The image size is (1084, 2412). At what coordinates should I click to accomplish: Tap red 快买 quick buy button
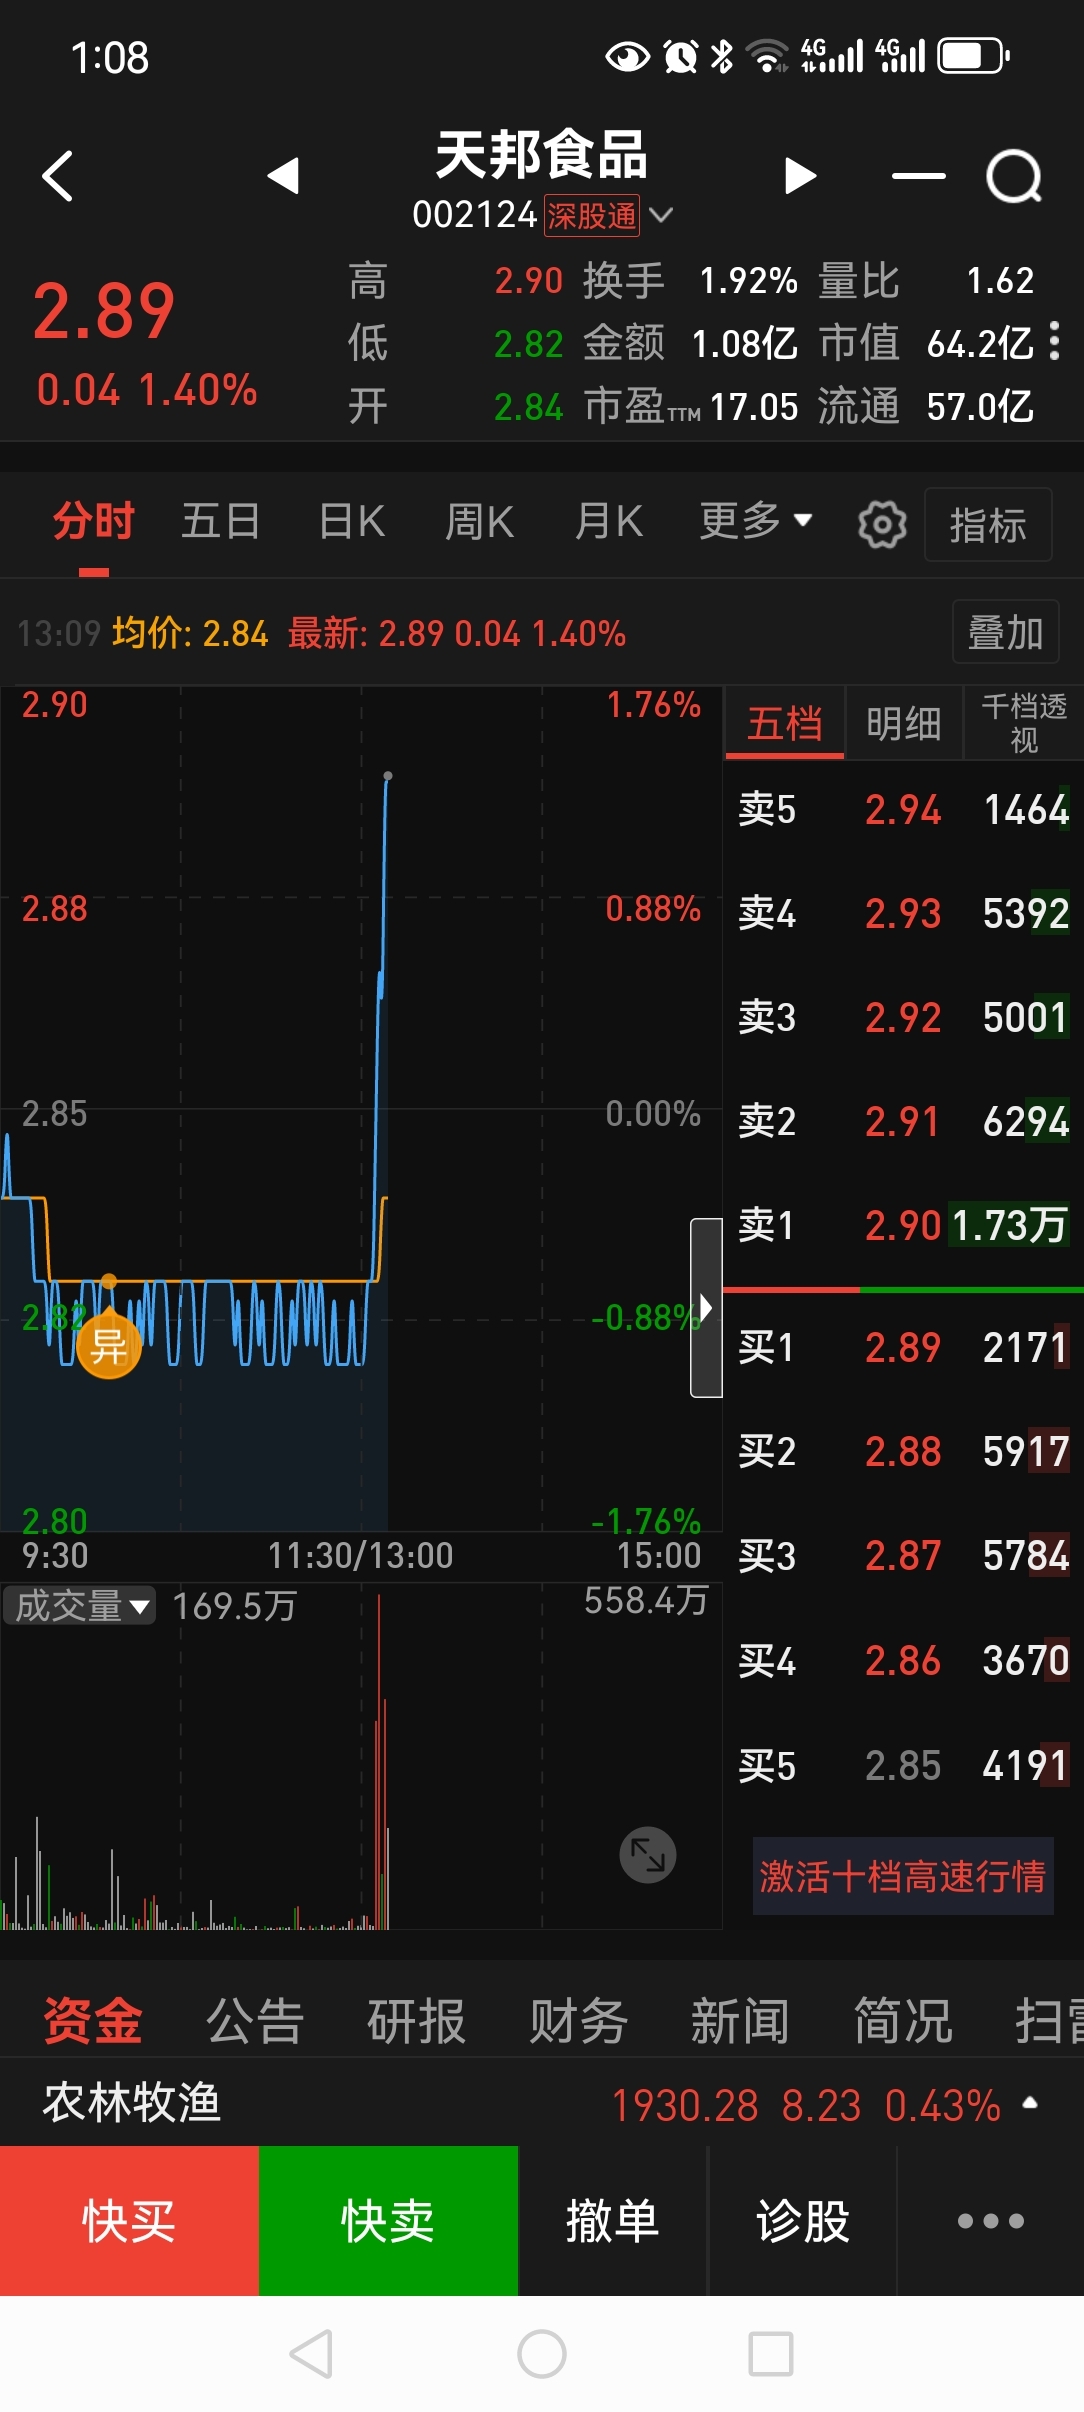coord(129,2221)
